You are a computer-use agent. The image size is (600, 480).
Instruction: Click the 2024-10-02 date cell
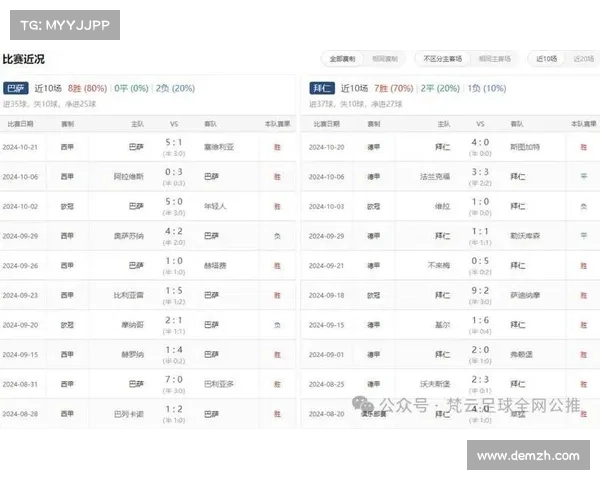point(20,207)
